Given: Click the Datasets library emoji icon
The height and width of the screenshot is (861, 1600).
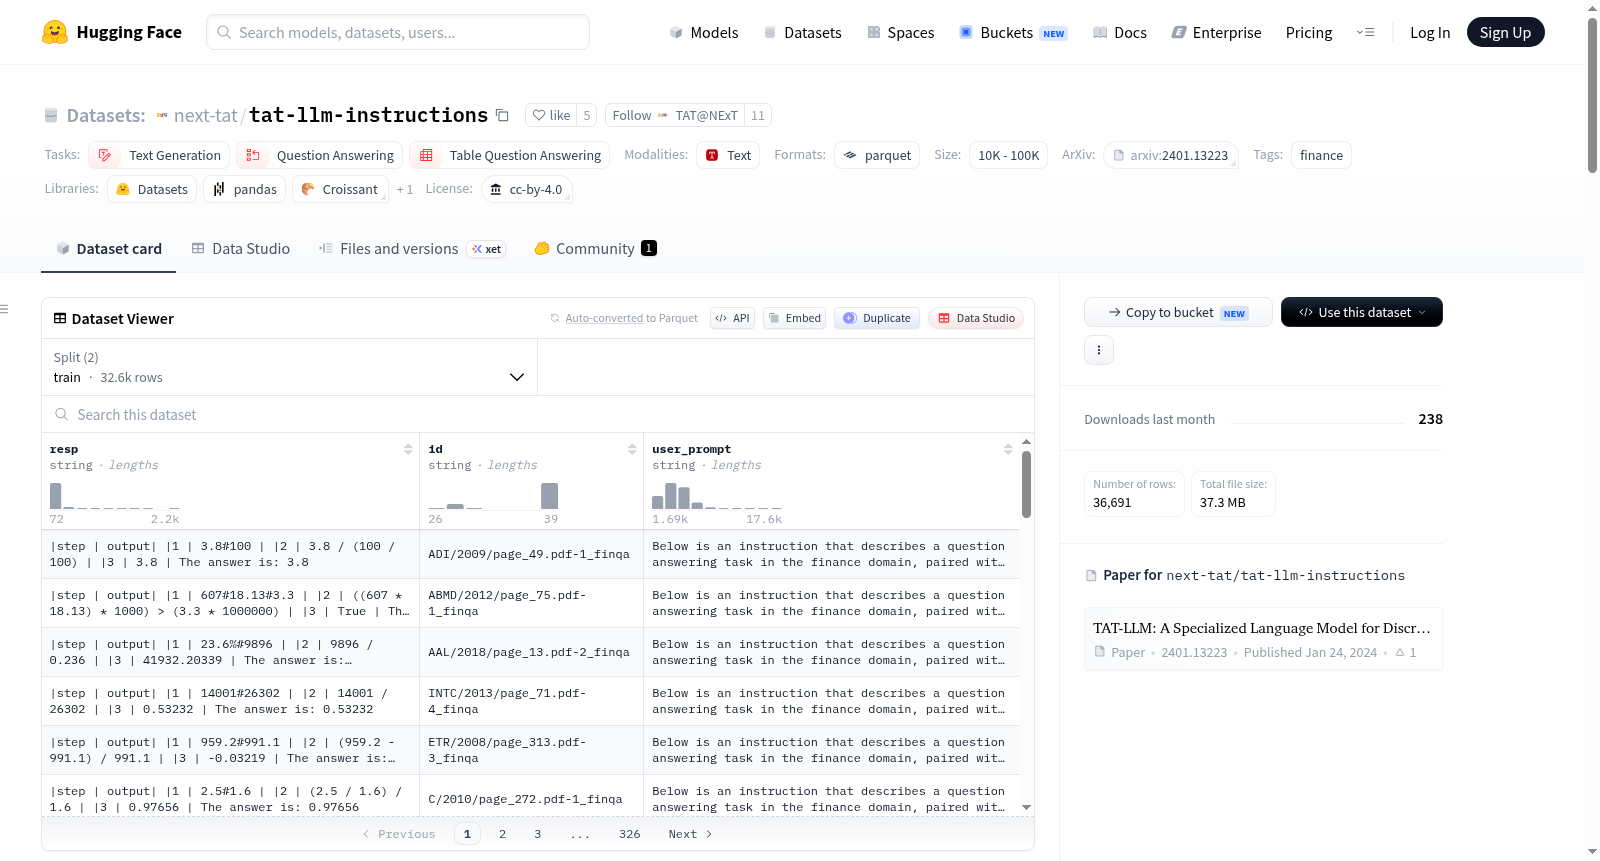Looking at the screenshot, I should point(123,189).
